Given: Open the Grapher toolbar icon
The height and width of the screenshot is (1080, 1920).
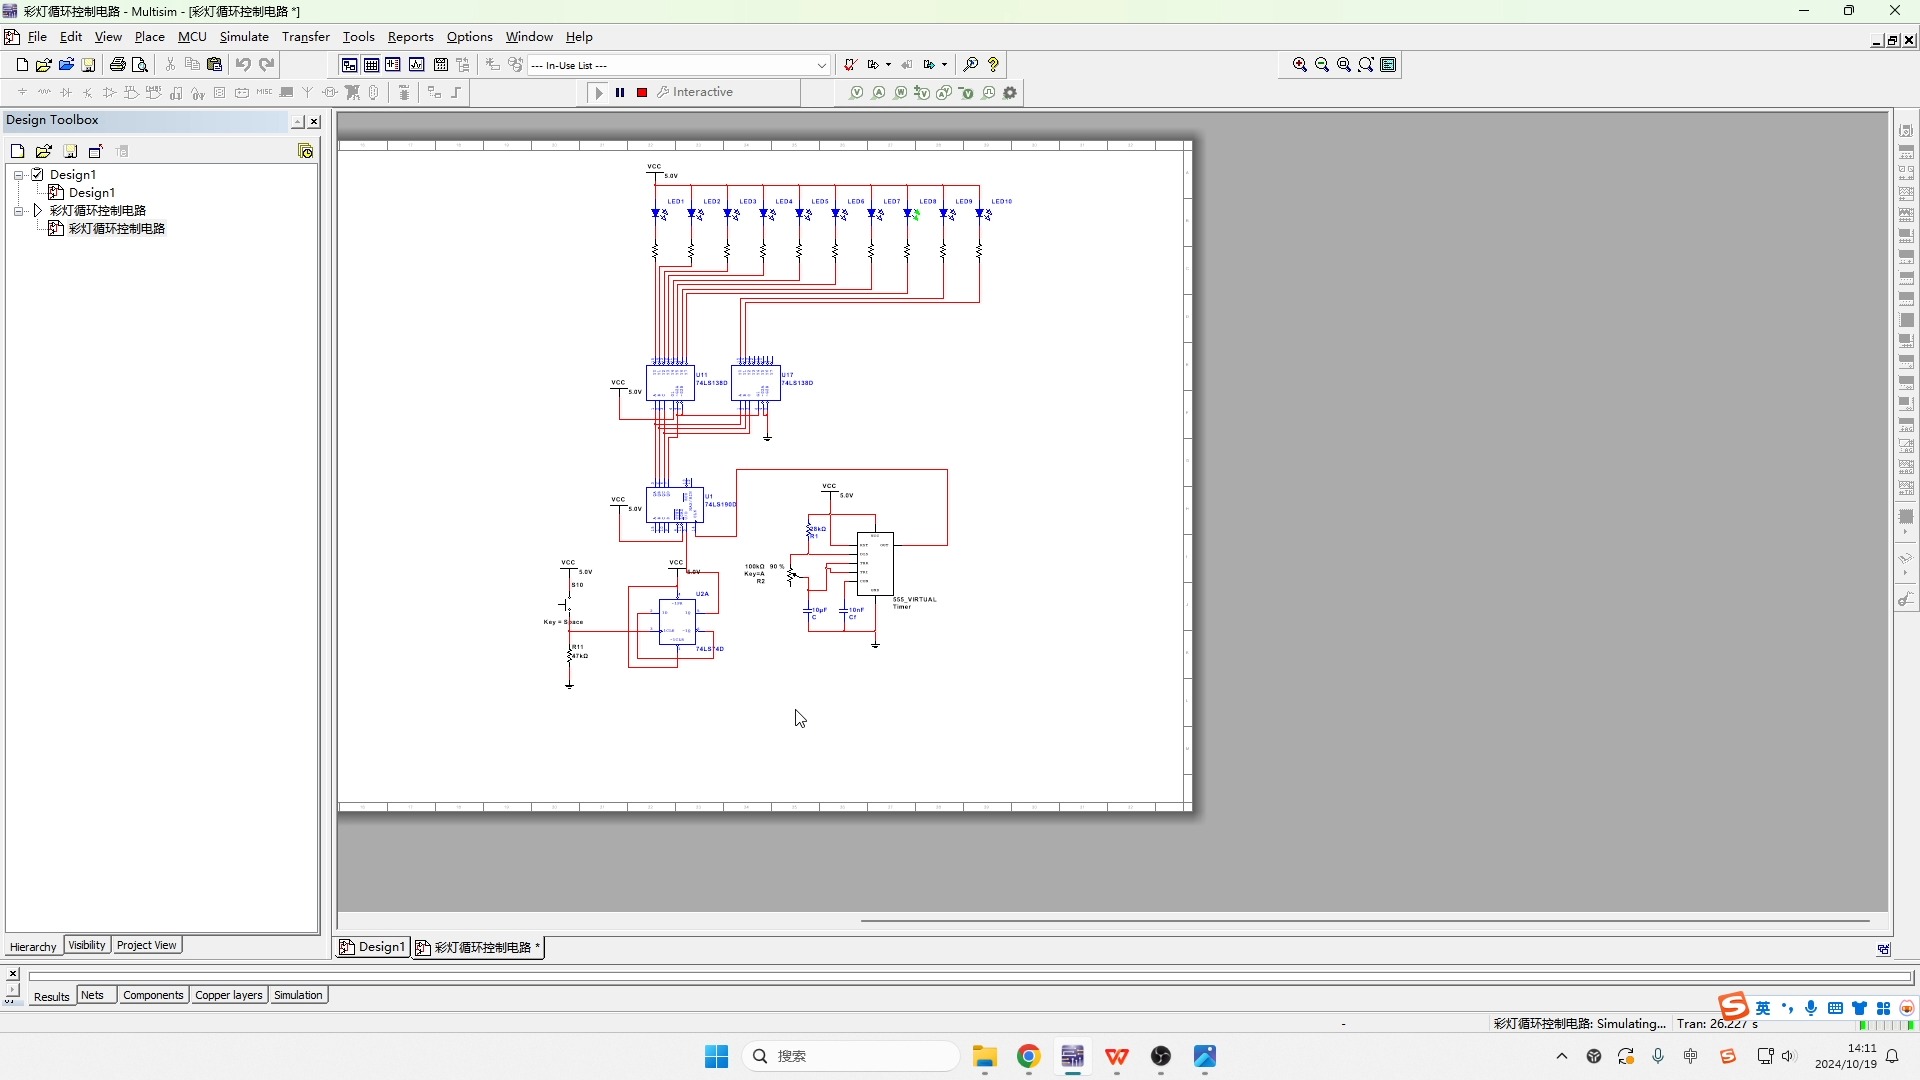Looking at the screenshot, I should click(x=416, y=65).
